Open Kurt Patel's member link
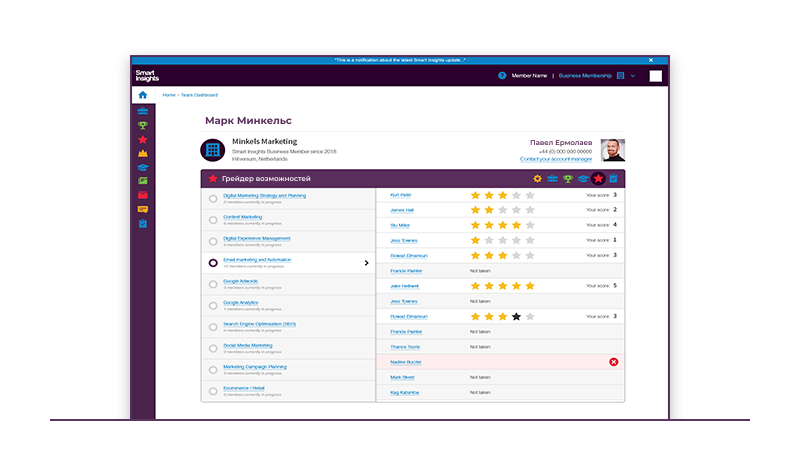The height and width of the screenshot is (466, 800). click(402, 195)
